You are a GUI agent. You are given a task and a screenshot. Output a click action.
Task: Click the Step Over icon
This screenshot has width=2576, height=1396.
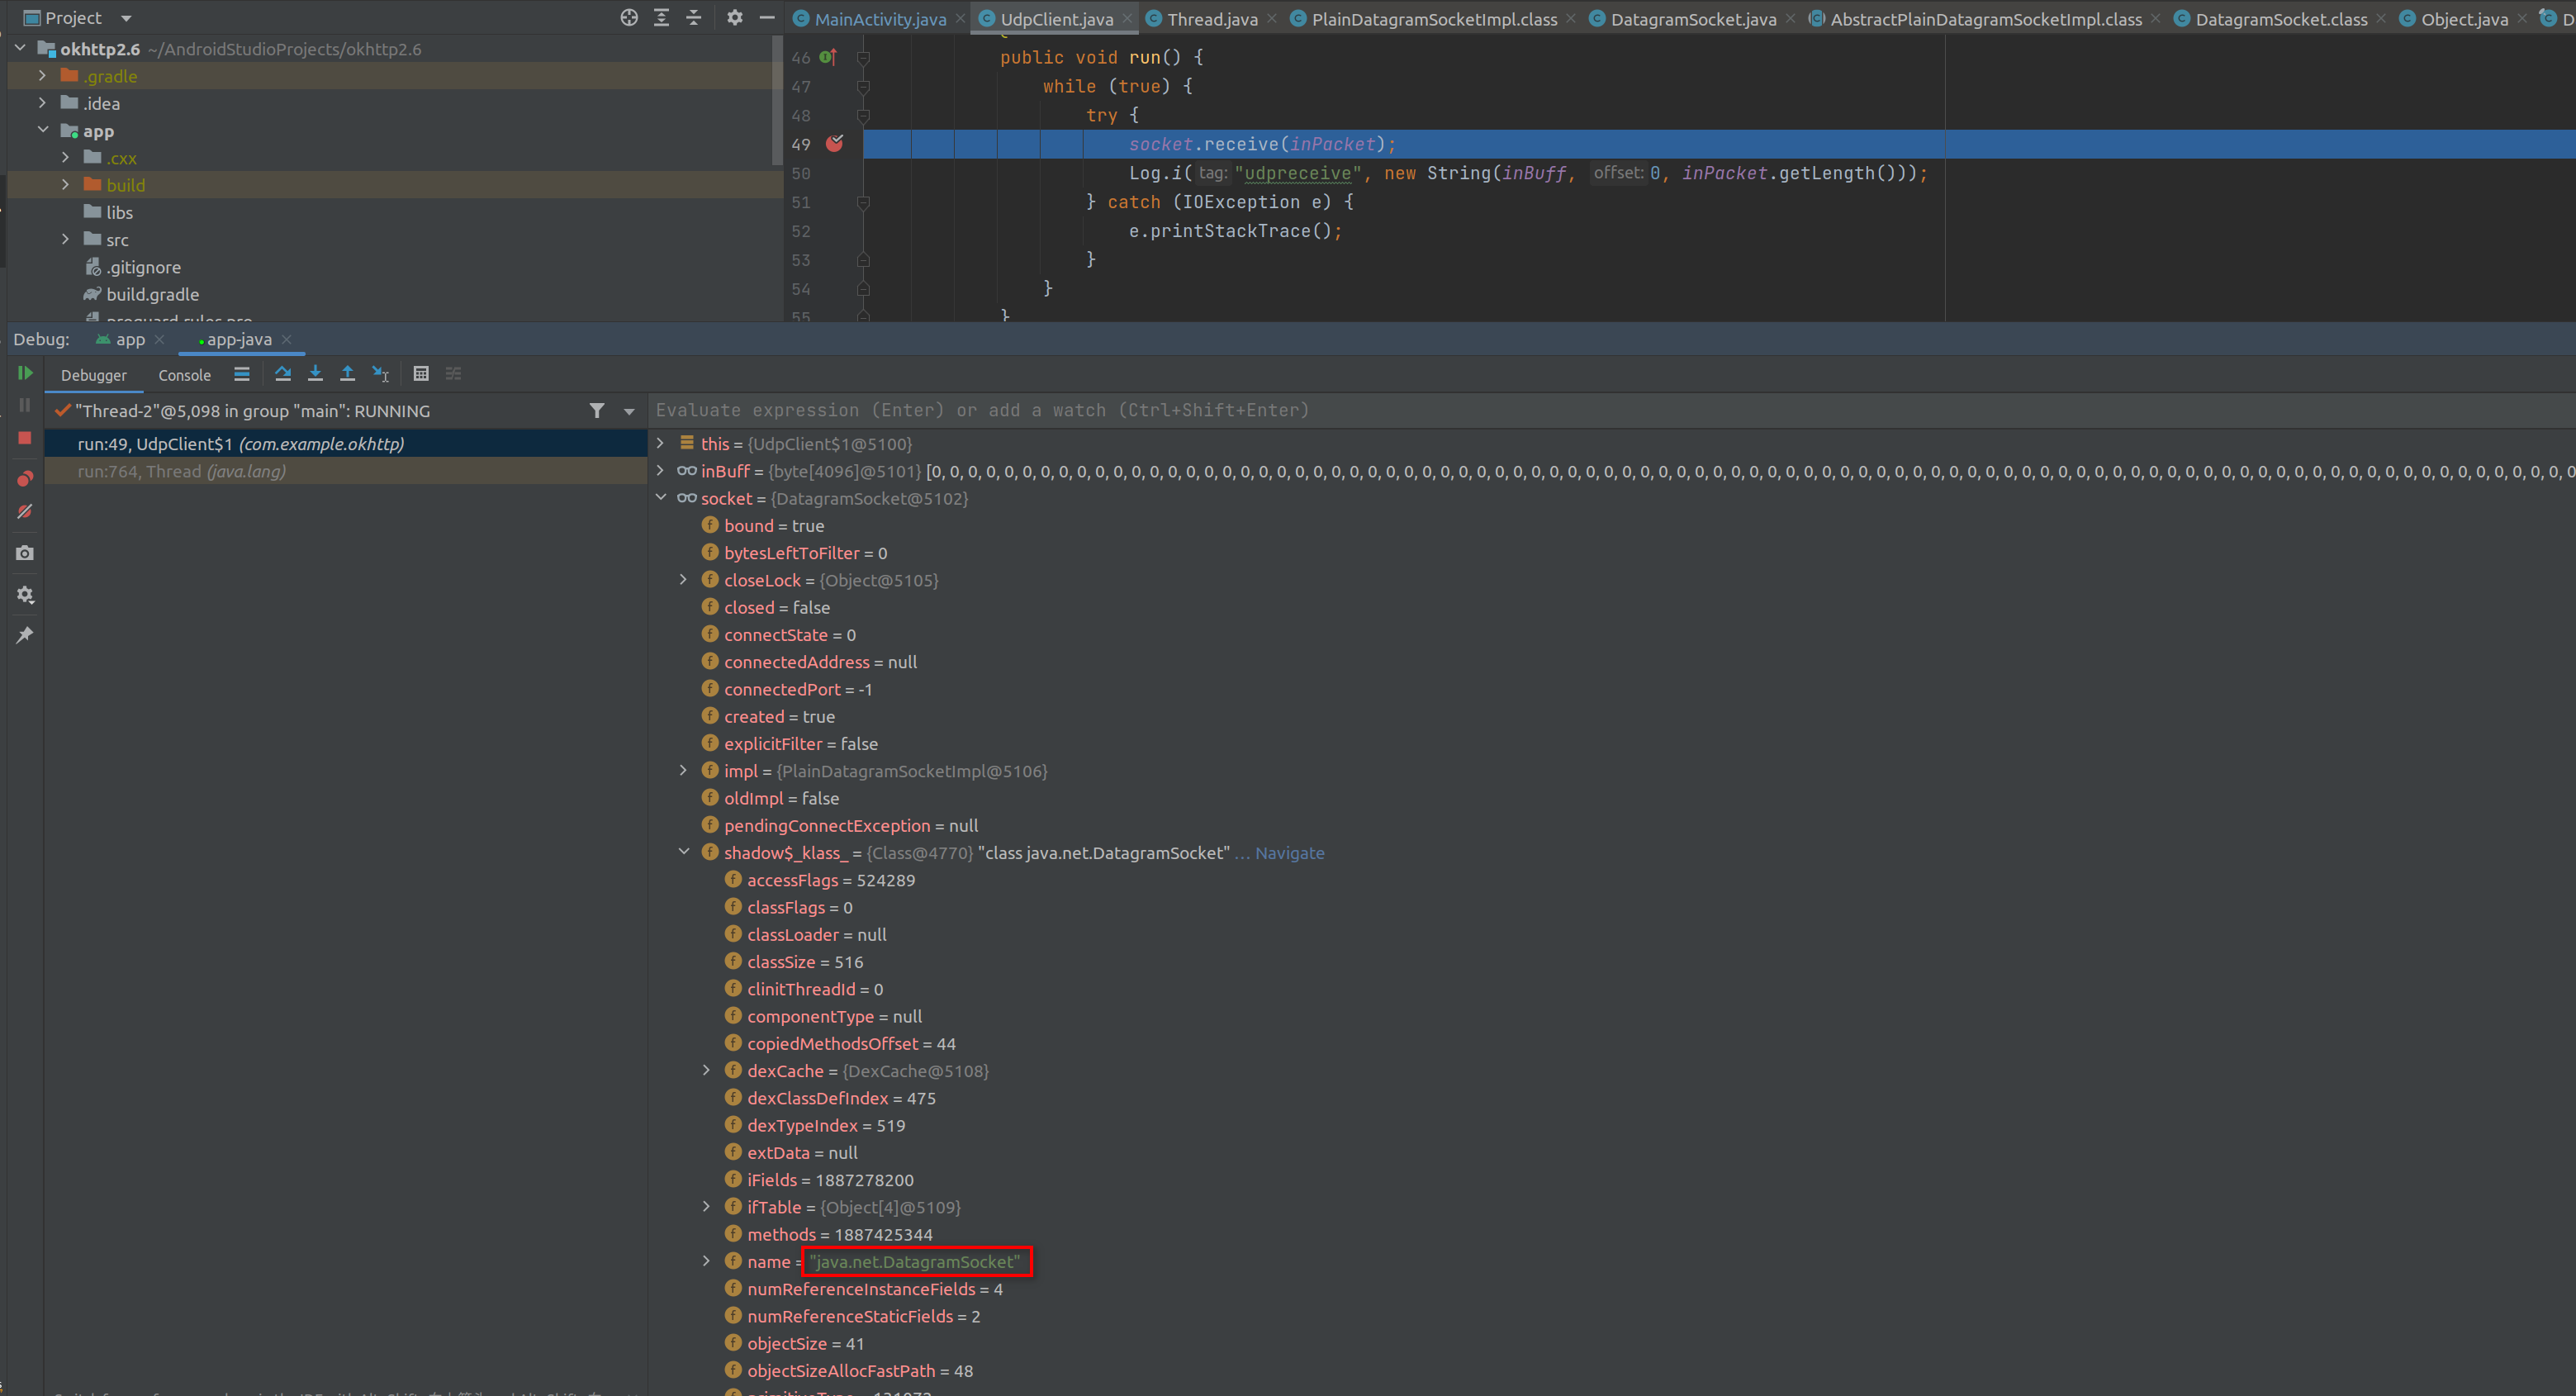pos(283,373)
